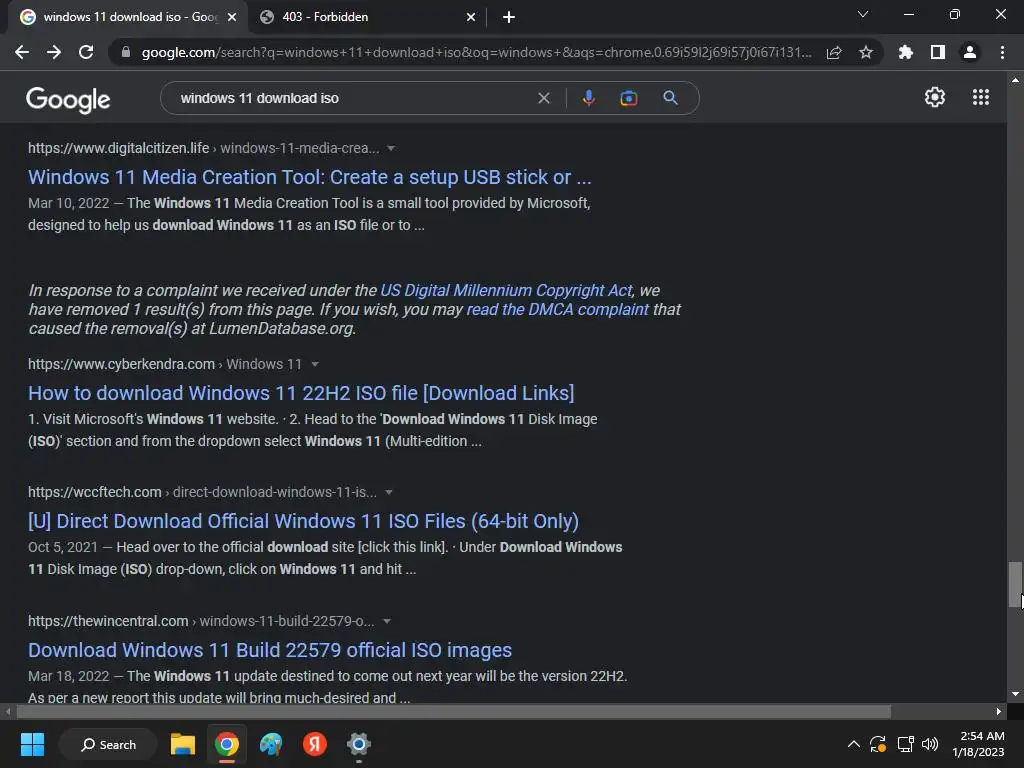Open a new browser tab
This screenshot has height=768, width=1024.
point(509,18)
